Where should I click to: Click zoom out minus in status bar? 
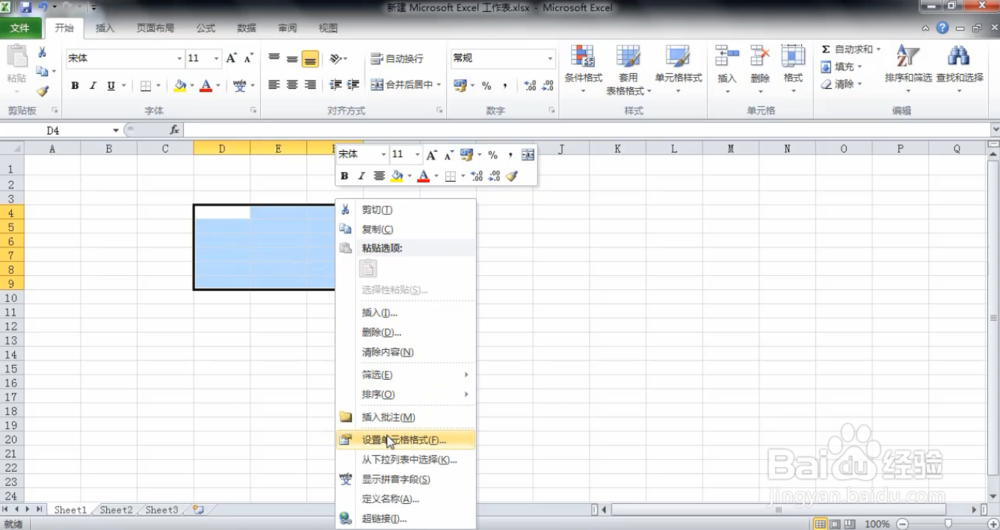tap(902, 524)
